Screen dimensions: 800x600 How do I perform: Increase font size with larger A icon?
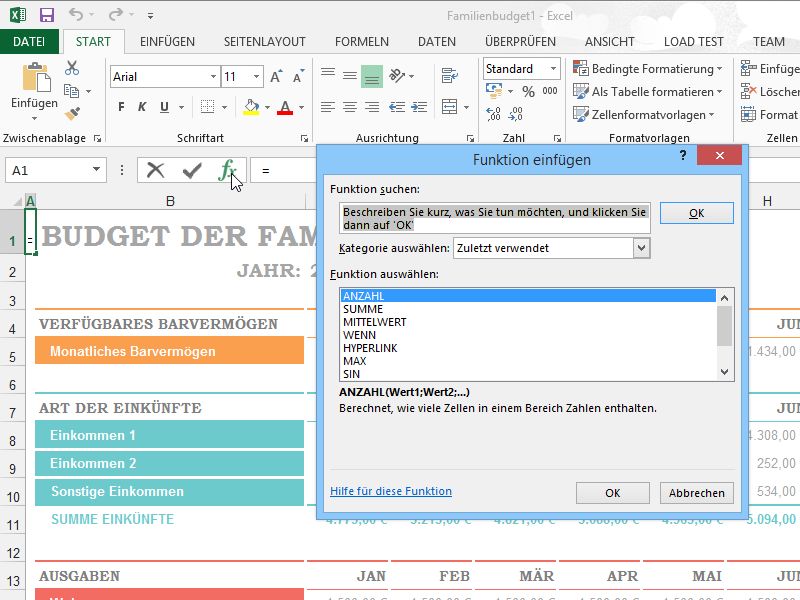point(277,77)
